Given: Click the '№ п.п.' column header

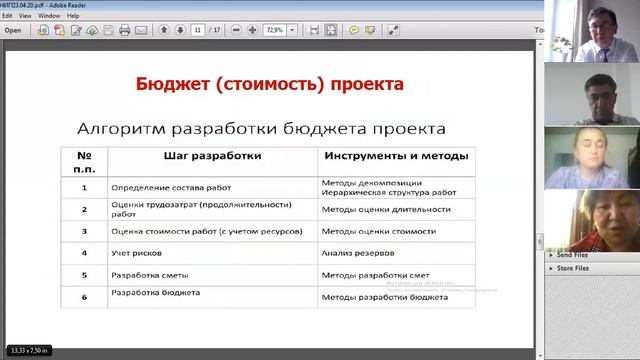Looking at the screenshot, I should coord(84,162).
